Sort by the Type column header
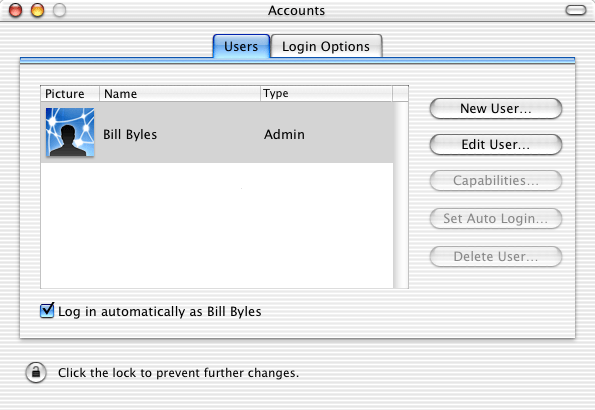 326,93
